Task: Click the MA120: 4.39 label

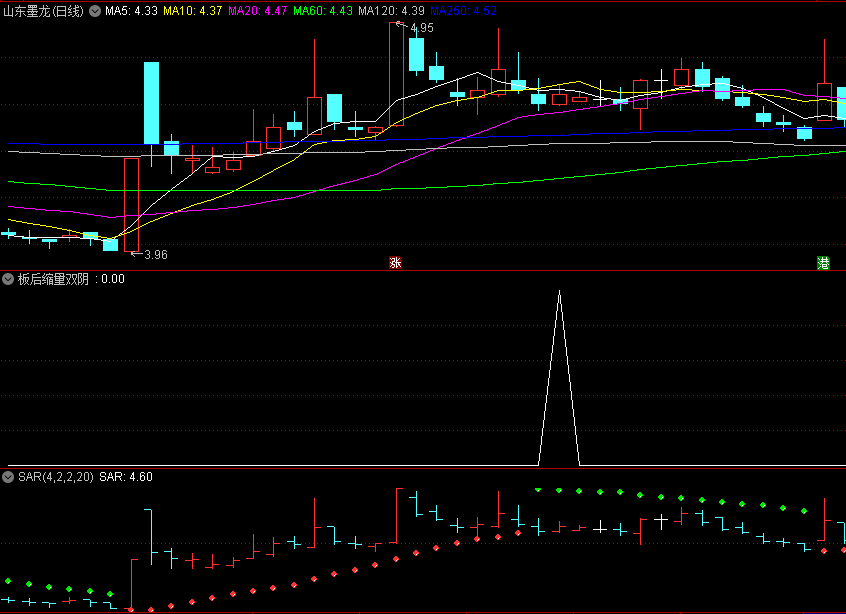Action: [391, 11]
